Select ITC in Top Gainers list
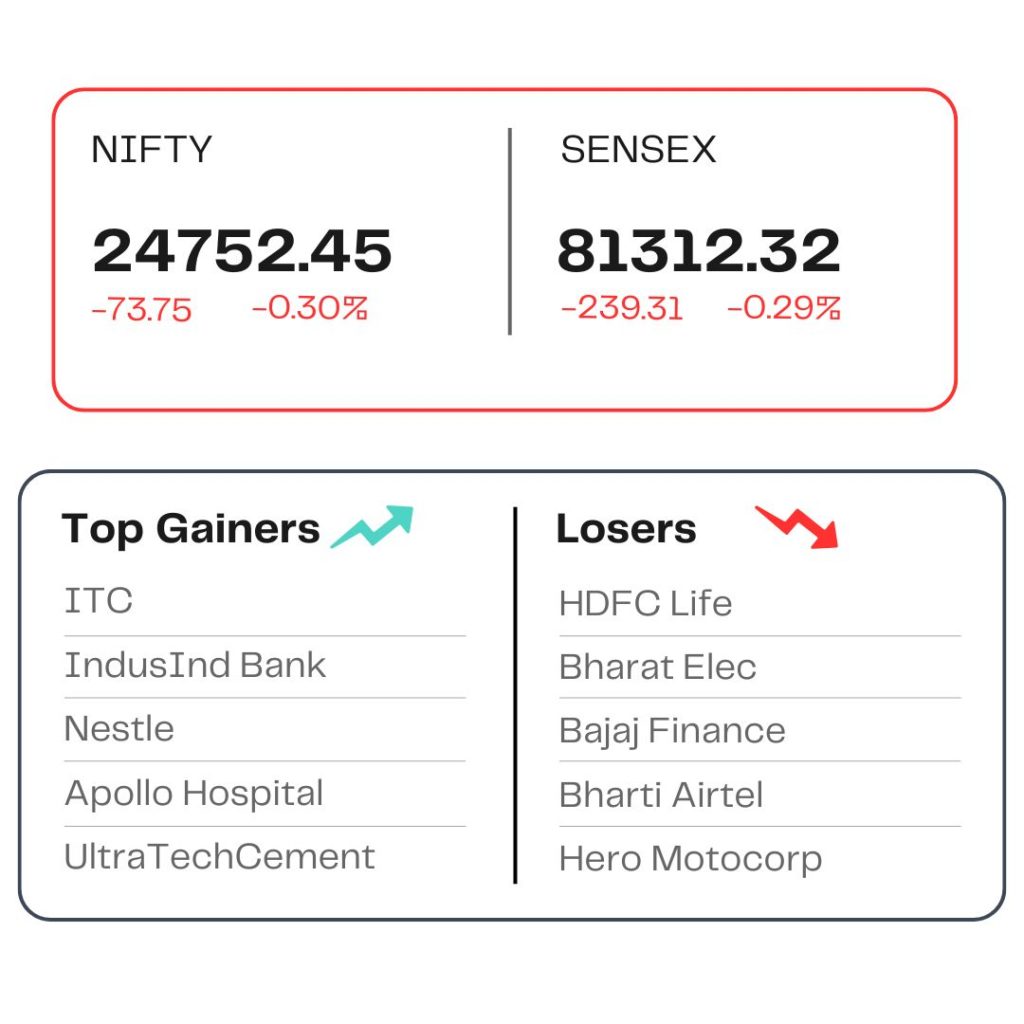This screenshot has width=1024, height=1024. coord(99,601)
